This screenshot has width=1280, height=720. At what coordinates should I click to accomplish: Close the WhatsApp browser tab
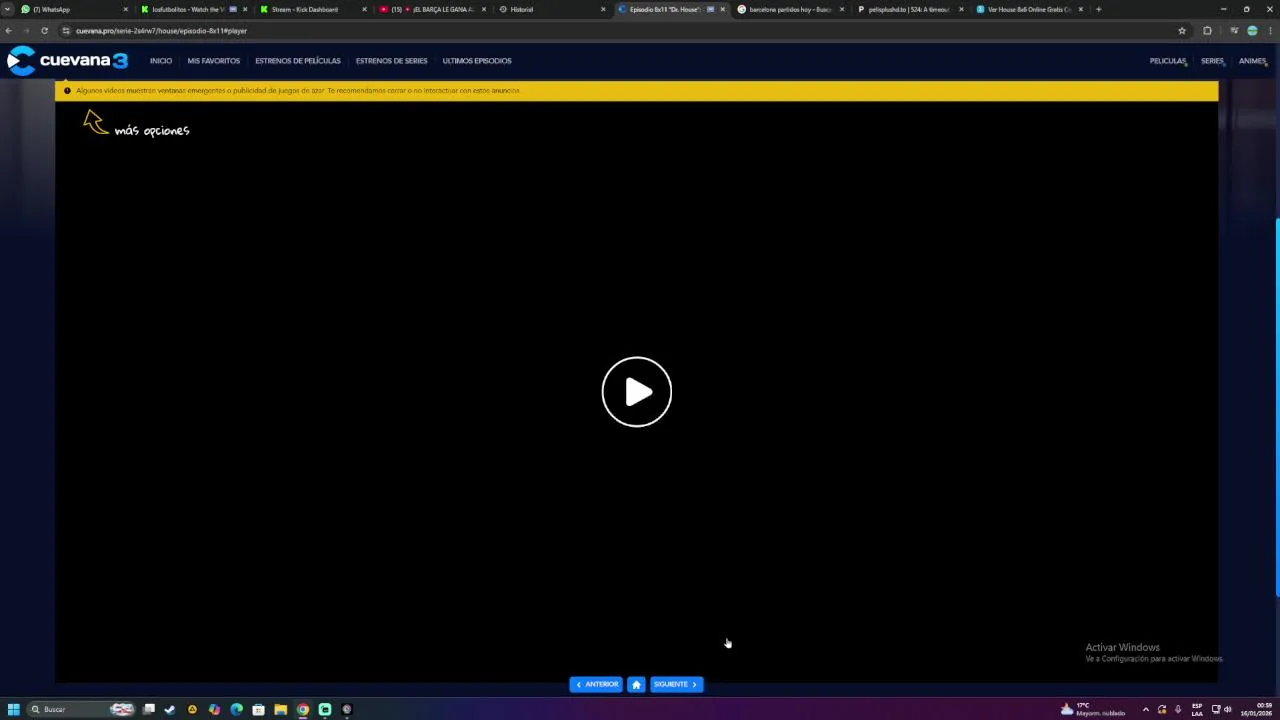(126, 9)
